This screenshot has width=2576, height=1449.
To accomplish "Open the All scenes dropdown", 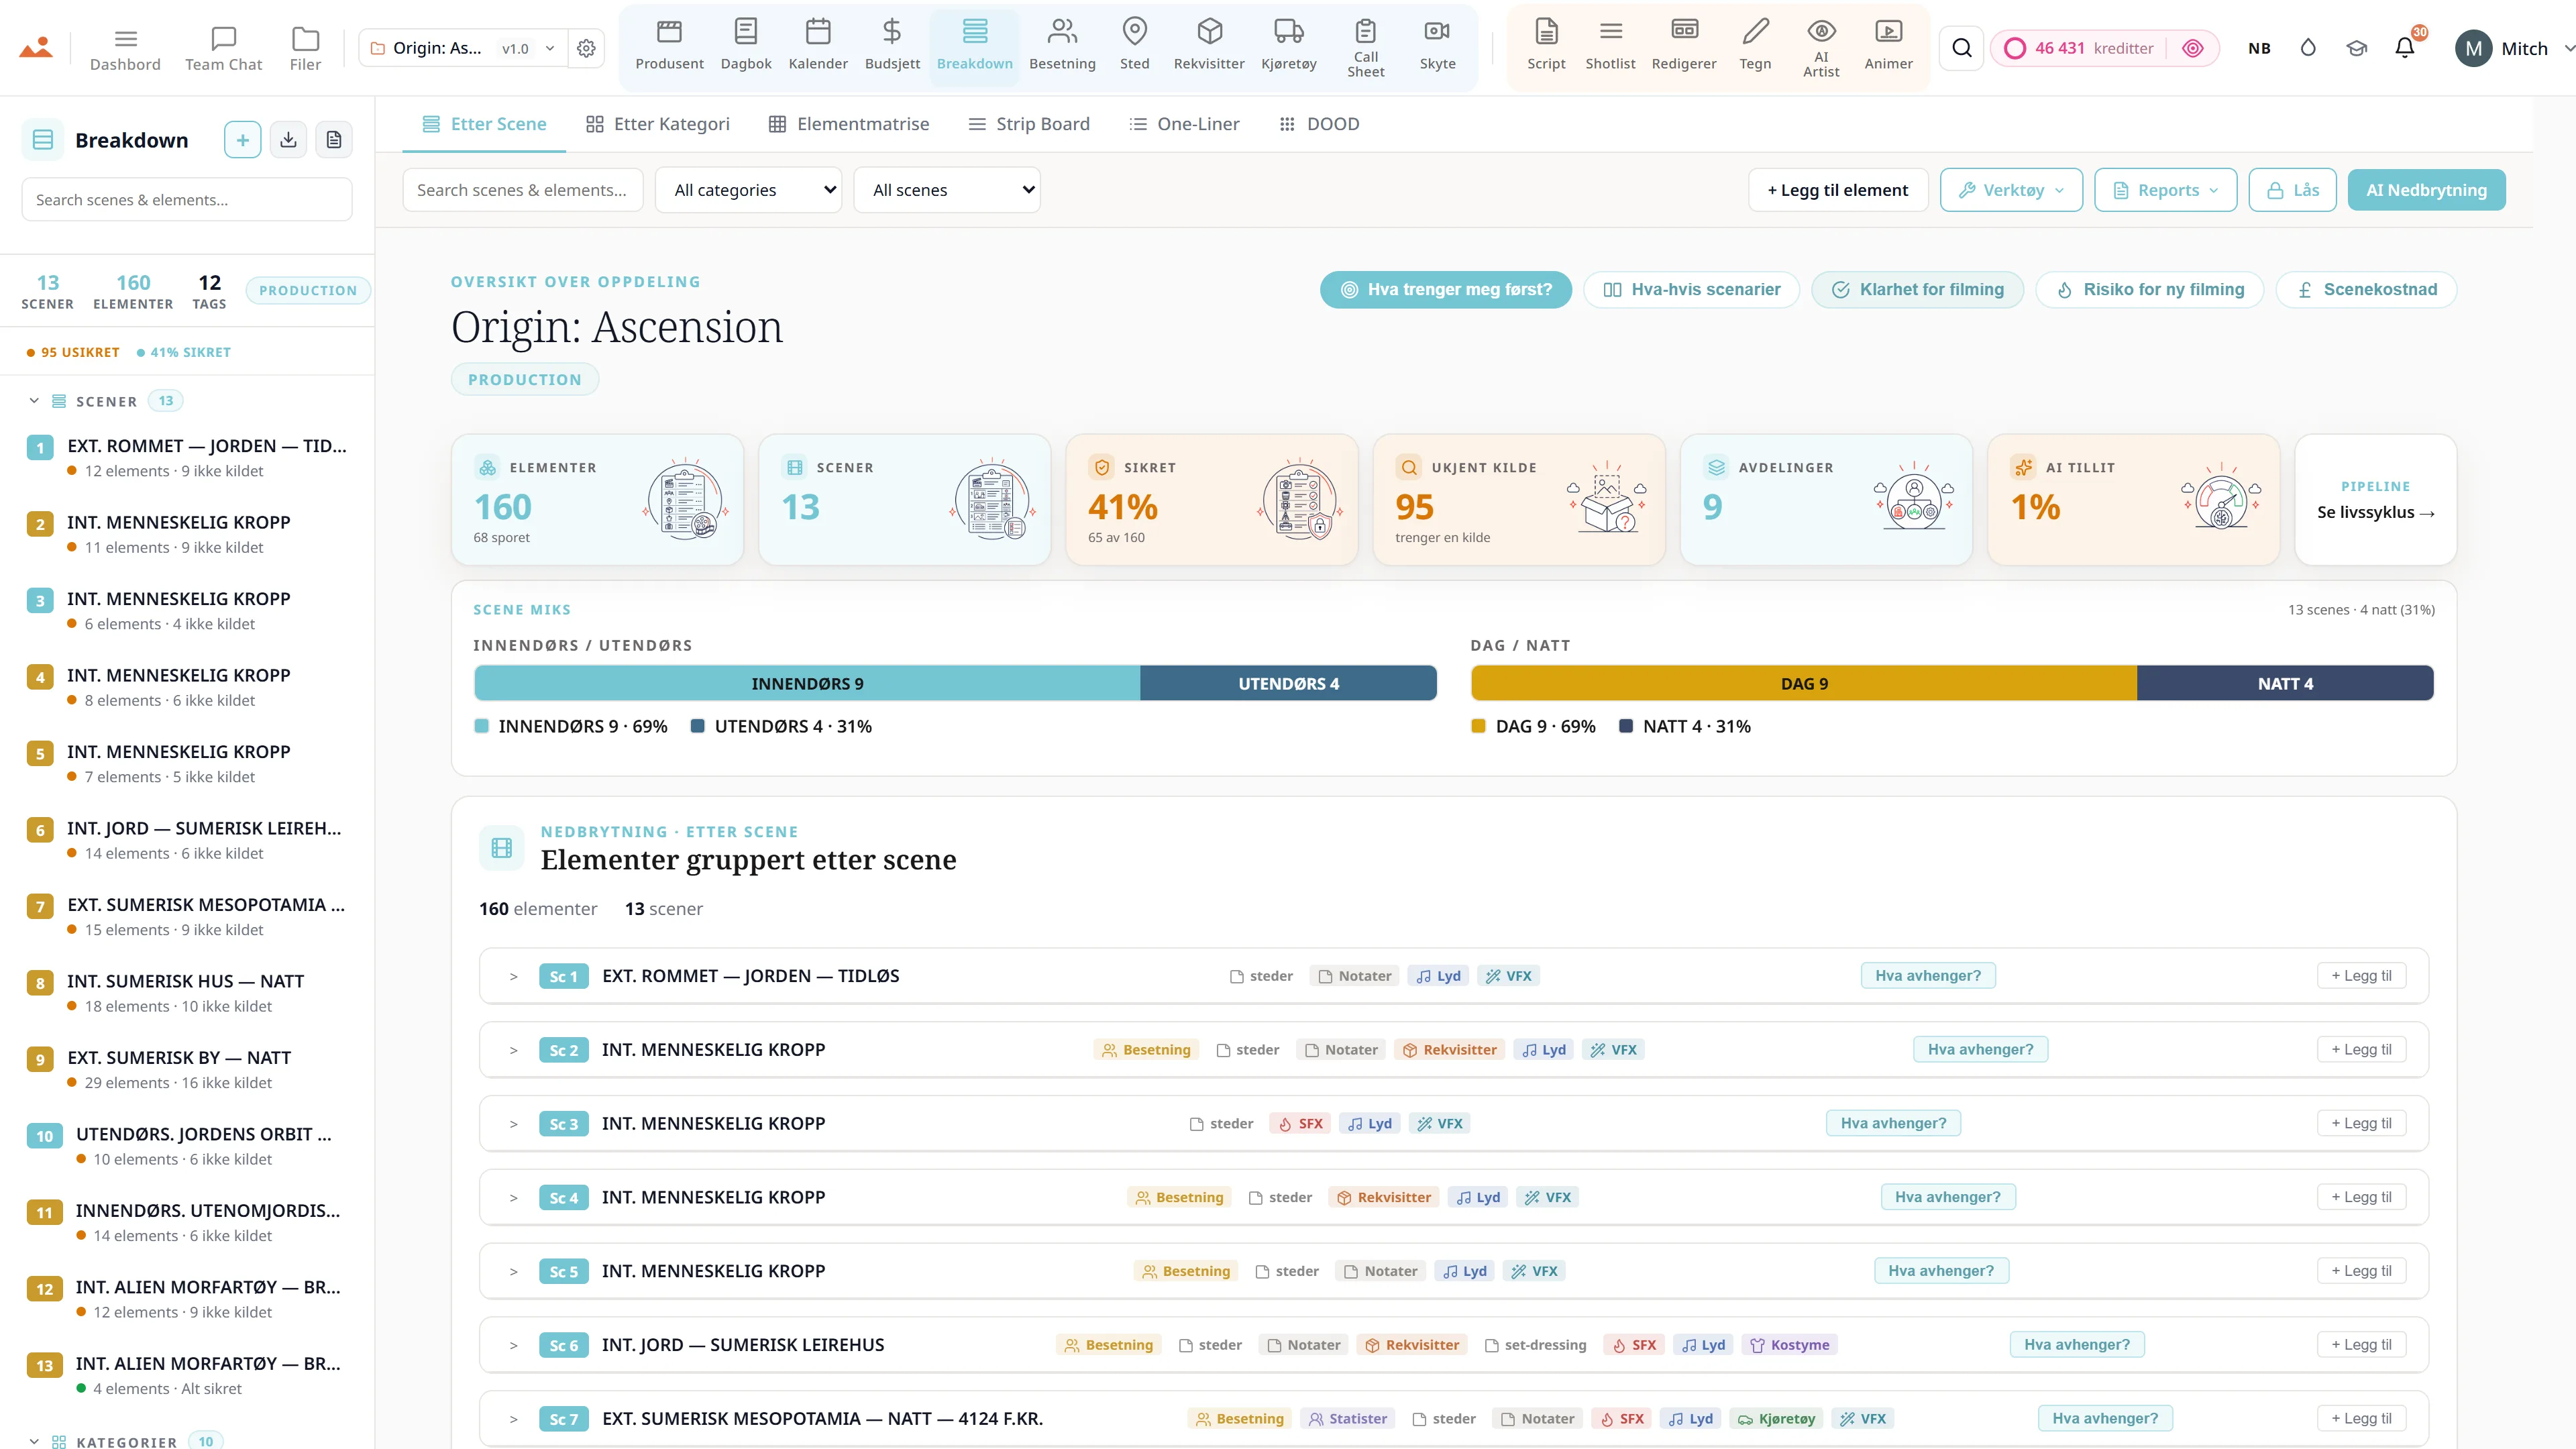I will click(946, 190).
